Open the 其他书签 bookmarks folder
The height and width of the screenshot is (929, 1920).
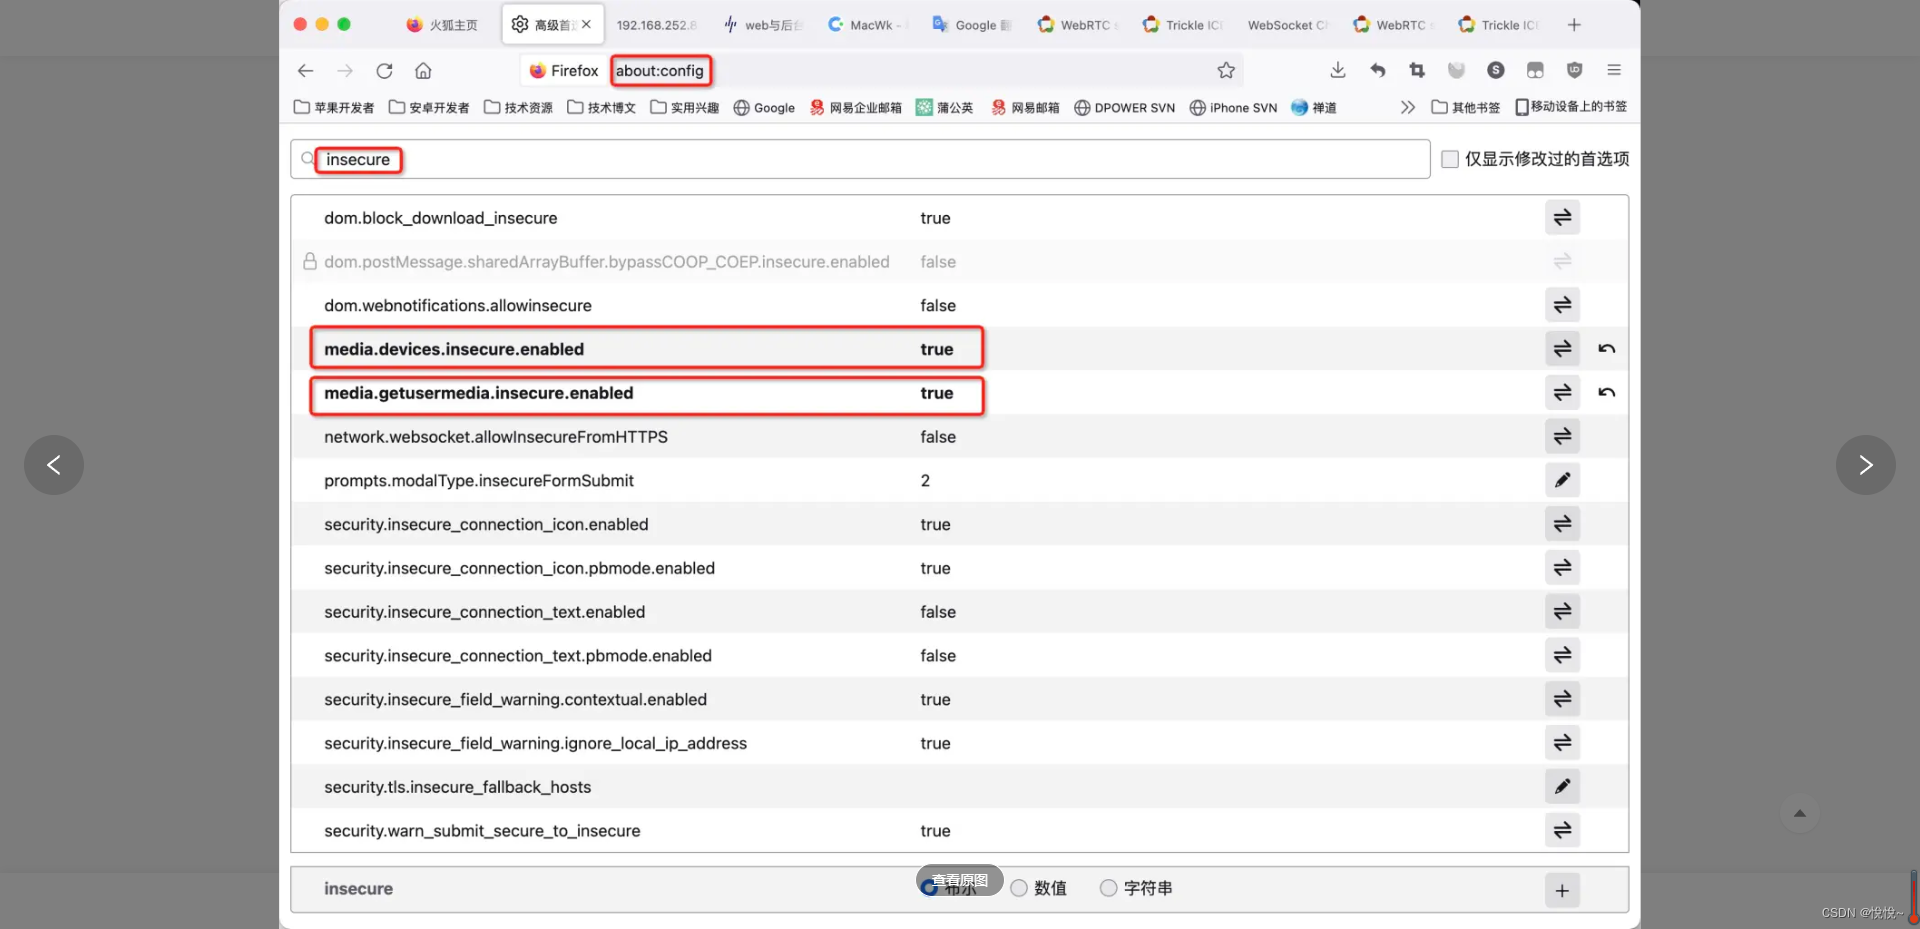point(1465,107)
